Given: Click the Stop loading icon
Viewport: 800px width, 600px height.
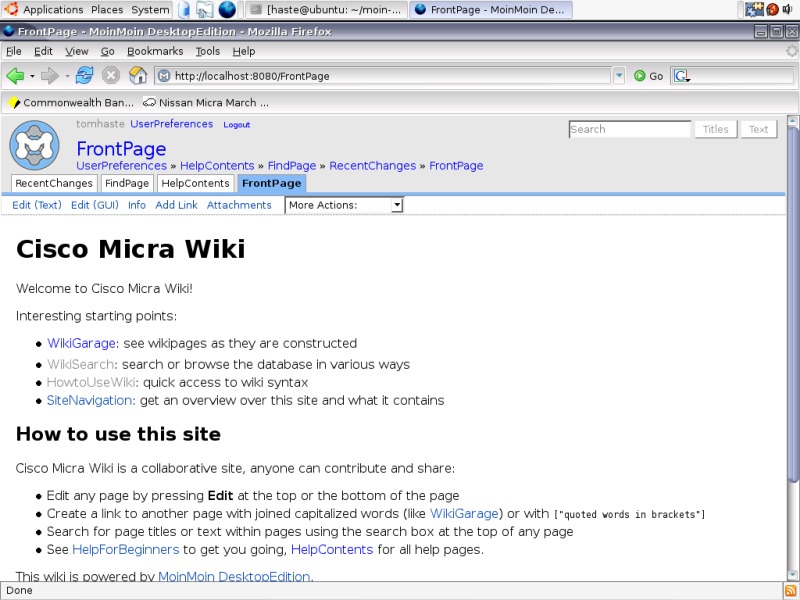Looking at the screenshot, I should click(x=110, y=76).
